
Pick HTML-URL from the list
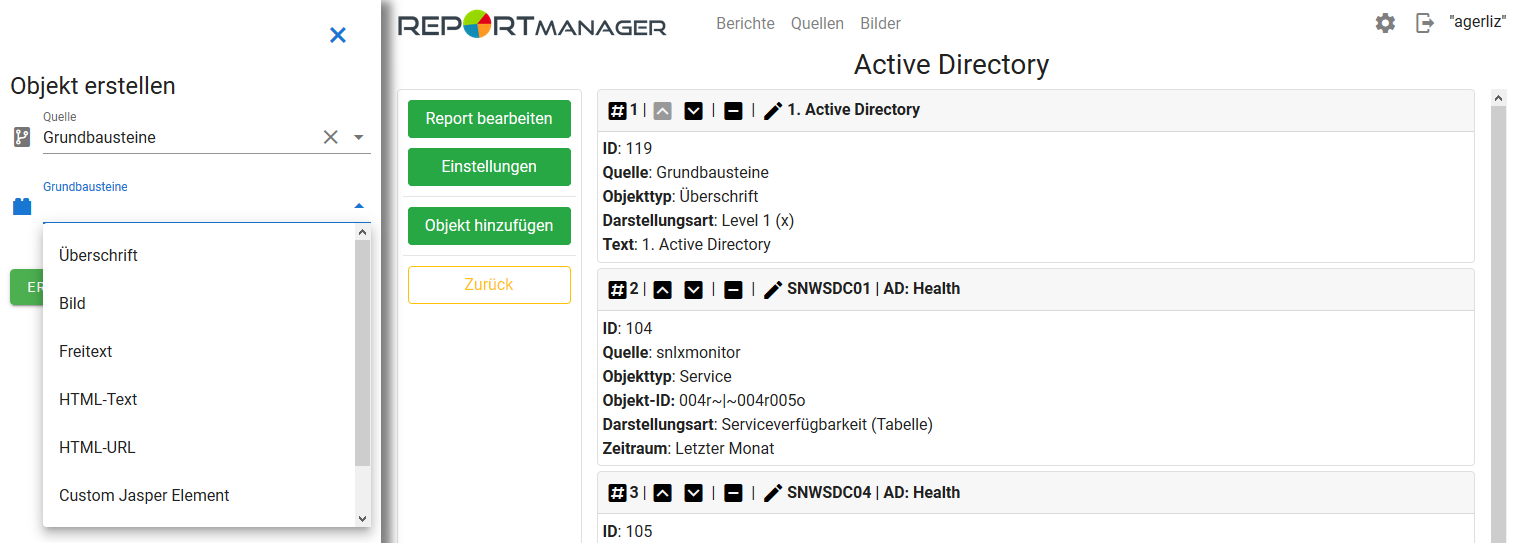tap(199, 447)
